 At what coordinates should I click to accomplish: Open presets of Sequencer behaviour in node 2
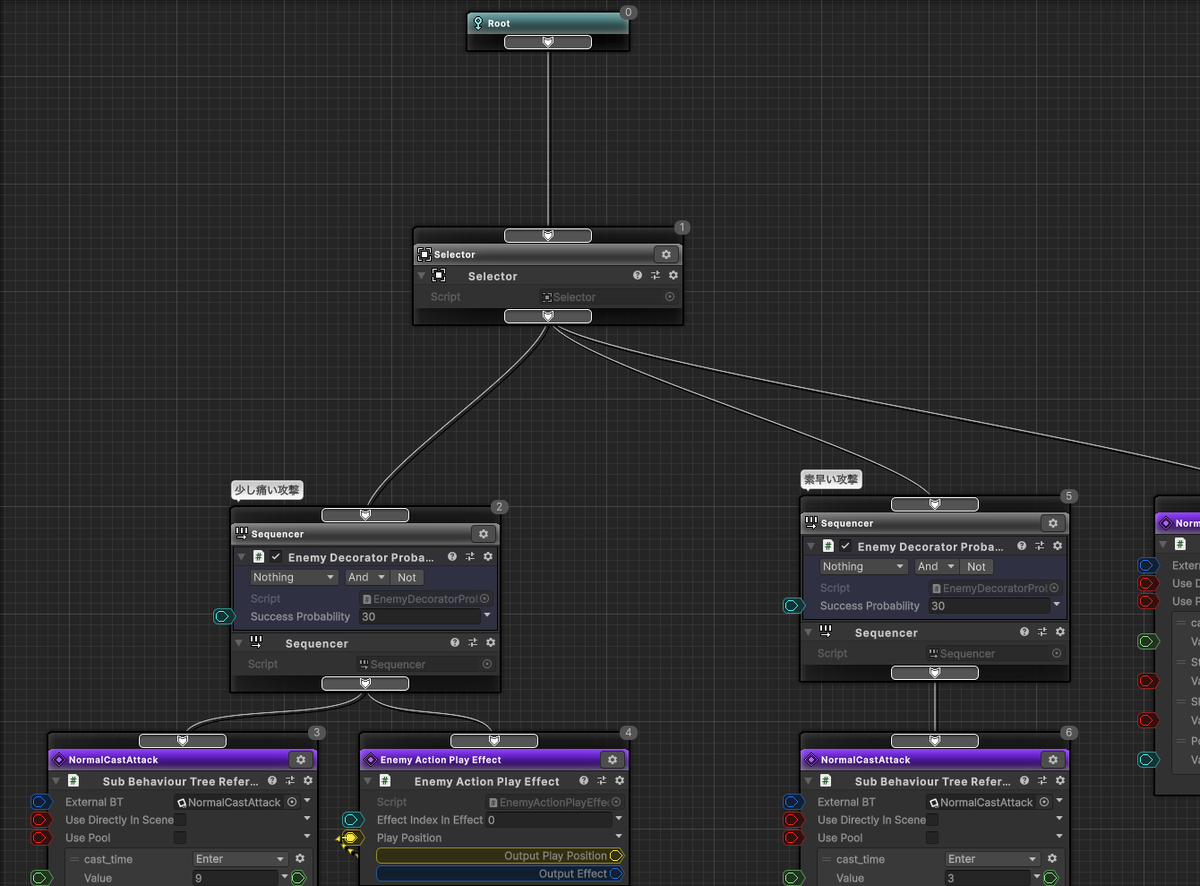tap(473, 643)
